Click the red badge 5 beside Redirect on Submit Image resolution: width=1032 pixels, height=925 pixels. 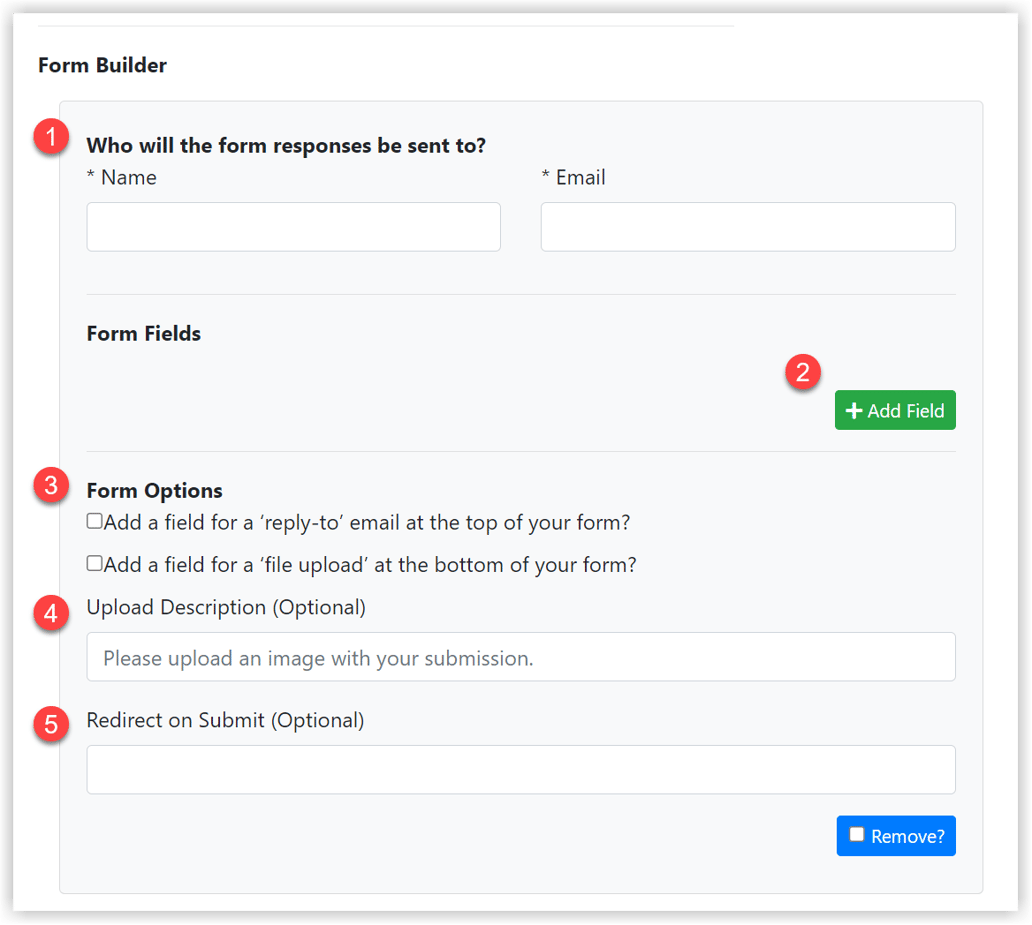click(49, 726)
